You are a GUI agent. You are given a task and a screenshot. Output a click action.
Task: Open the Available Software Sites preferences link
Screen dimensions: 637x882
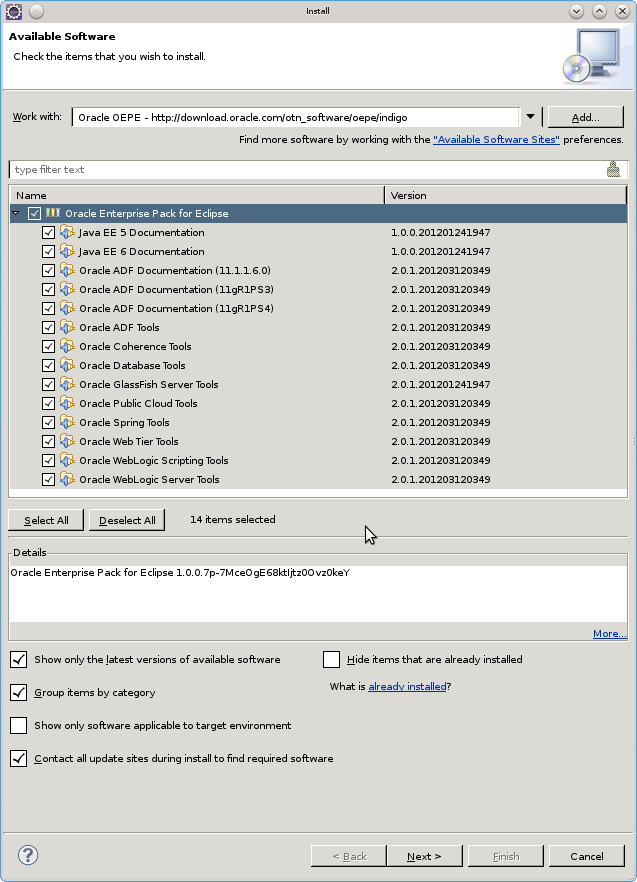coord(496,140)
